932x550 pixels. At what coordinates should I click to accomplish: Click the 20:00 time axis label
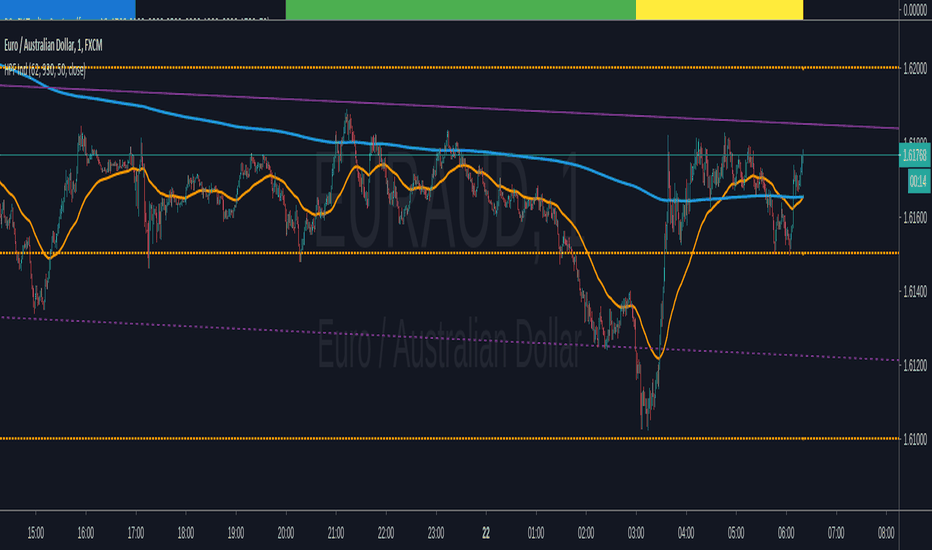point(286,533)
